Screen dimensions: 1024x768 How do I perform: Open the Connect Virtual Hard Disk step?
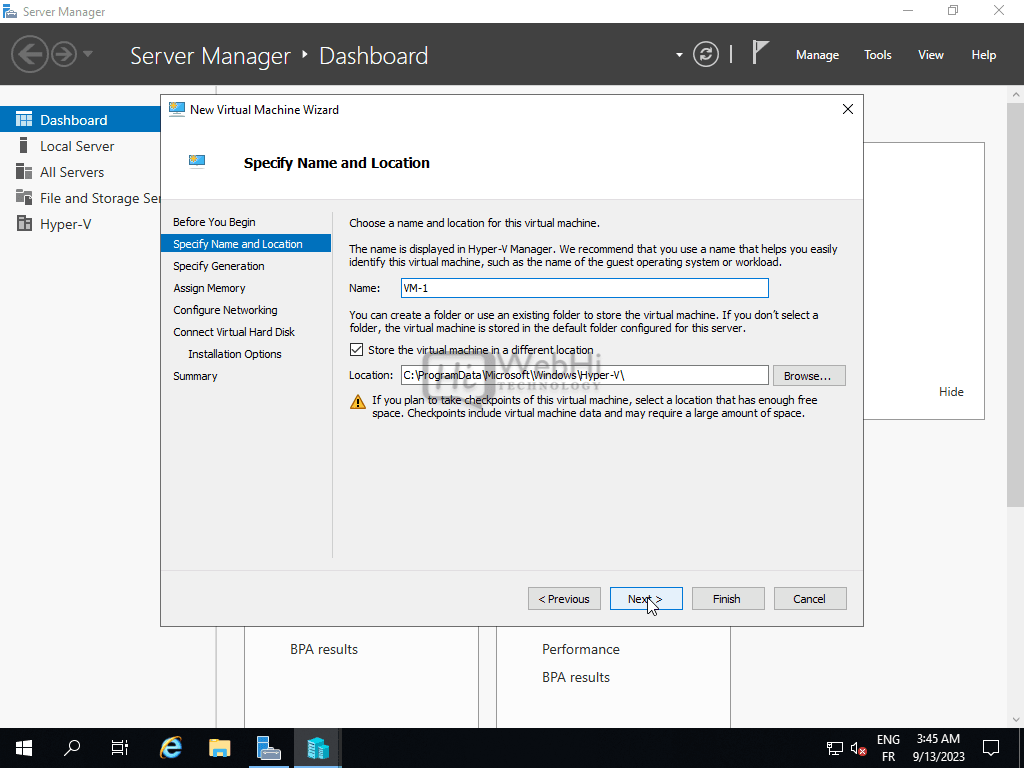234,332
